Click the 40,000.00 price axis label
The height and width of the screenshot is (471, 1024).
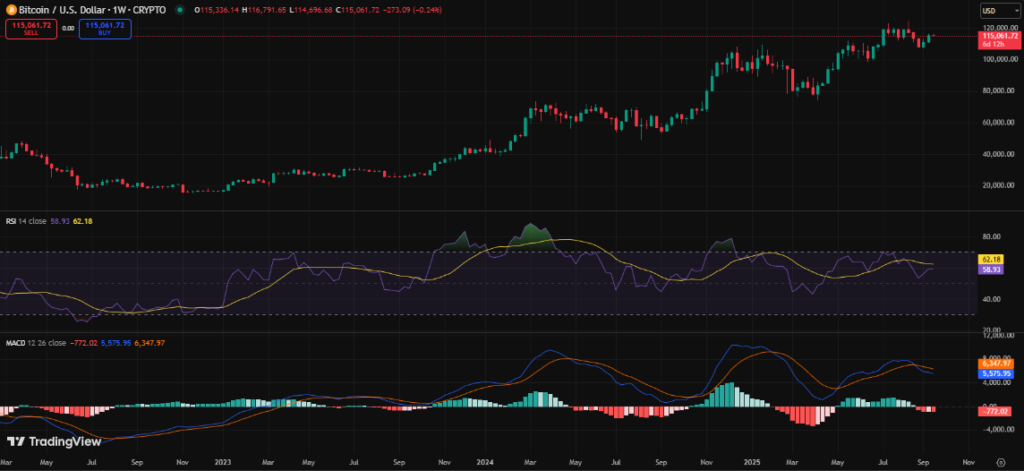pos(999,154)
